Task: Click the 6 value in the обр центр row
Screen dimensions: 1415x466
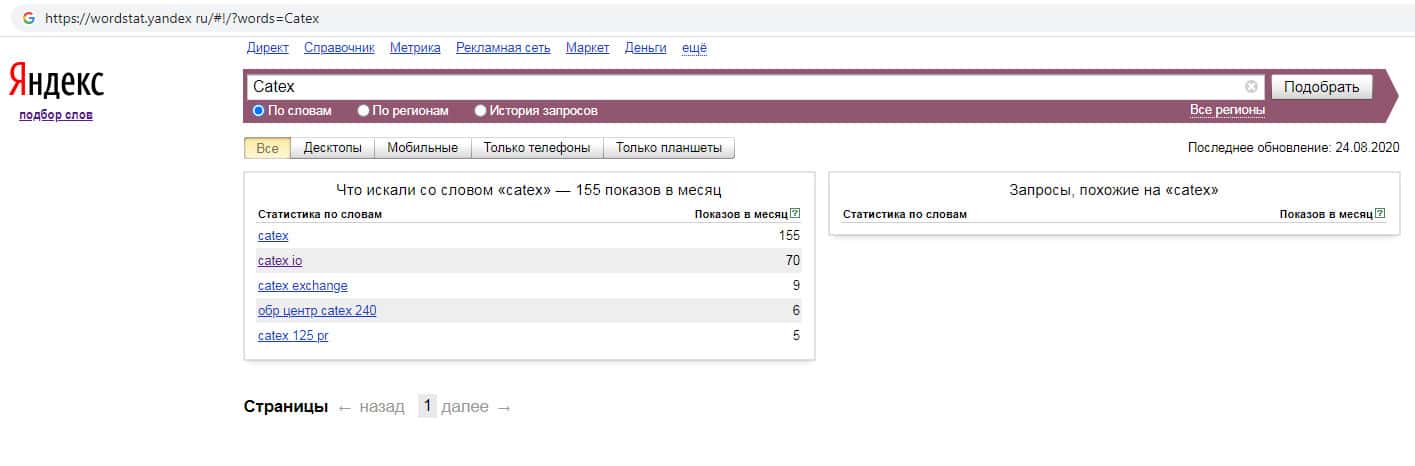Action: point(797,311)
